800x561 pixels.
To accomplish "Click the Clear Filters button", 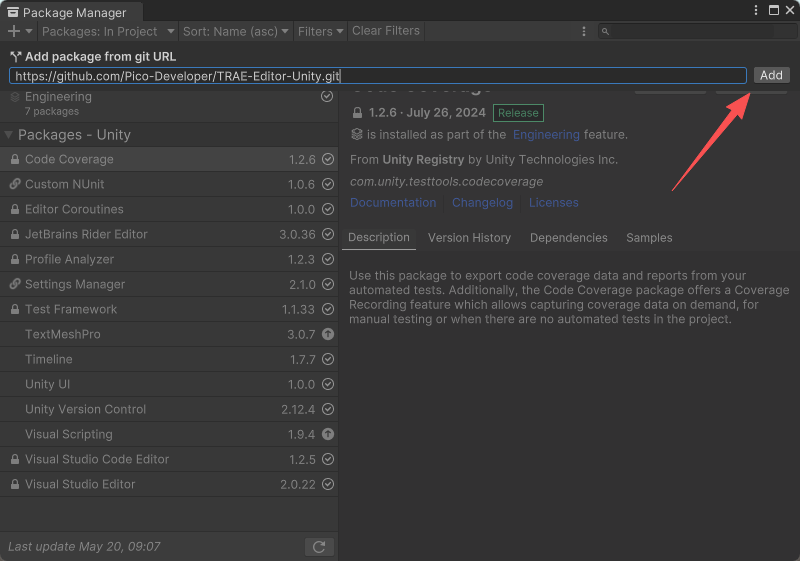I will pyautogui.click(x=386, y=31).
